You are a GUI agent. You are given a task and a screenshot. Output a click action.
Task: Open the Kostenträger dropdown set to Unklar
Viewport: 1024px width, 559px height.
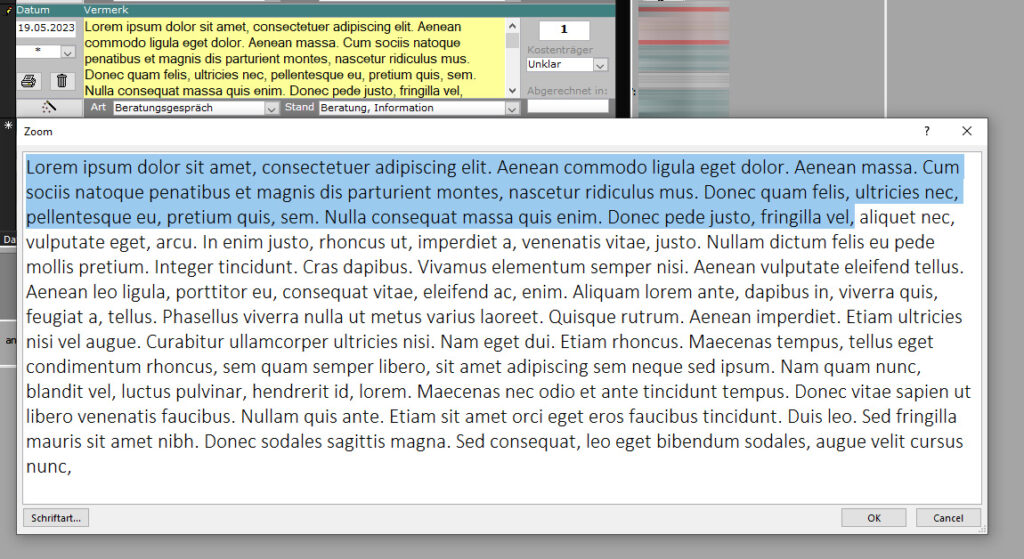pyautogui.click(x=600, y=65)
